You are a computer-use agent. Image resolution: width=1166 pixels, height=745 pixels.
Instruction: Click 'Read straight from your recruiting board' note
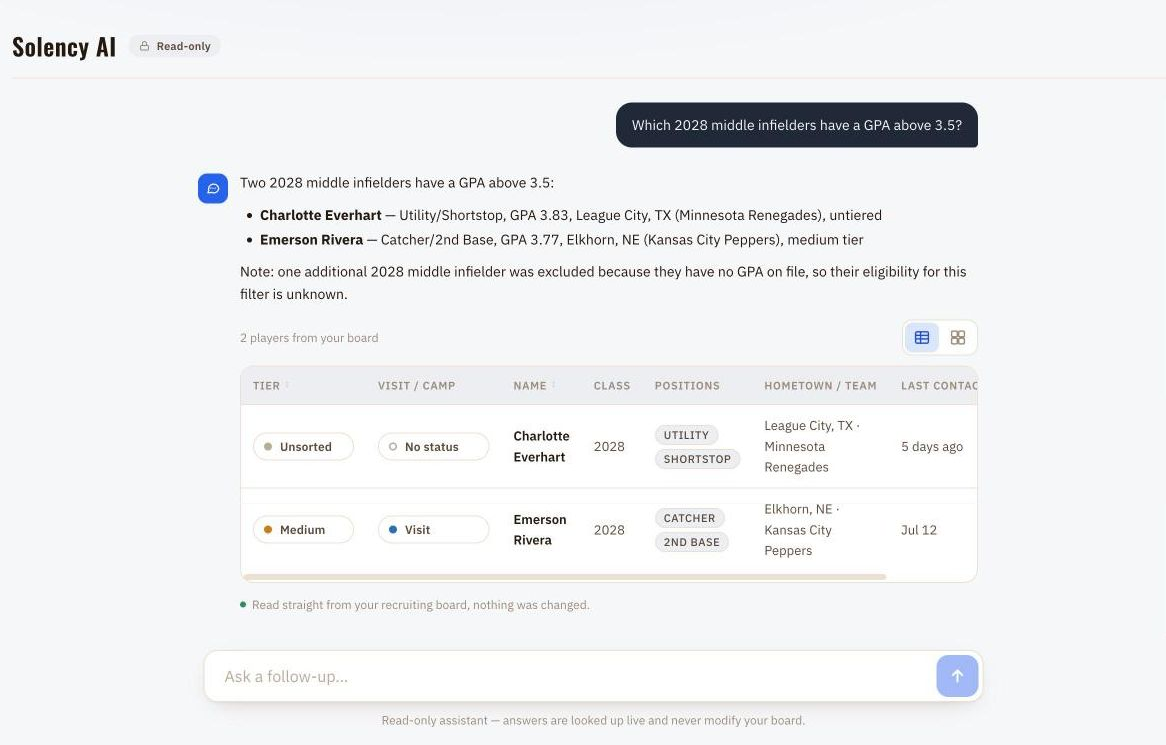click(420, 605)
